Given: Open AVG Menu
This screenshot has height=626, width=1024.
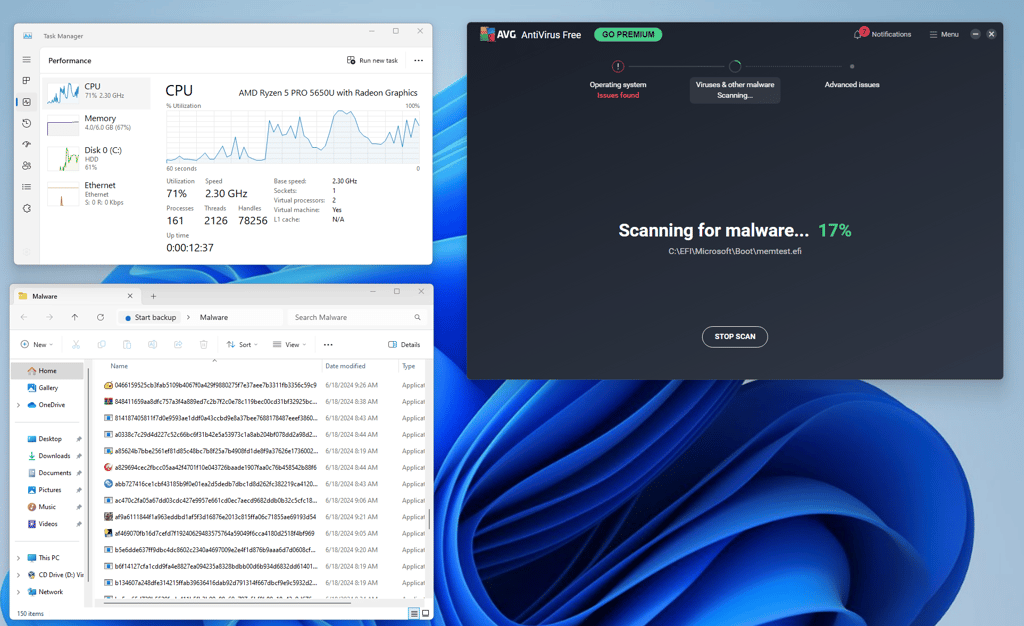Looking at the screenshot, I should 944,34.
